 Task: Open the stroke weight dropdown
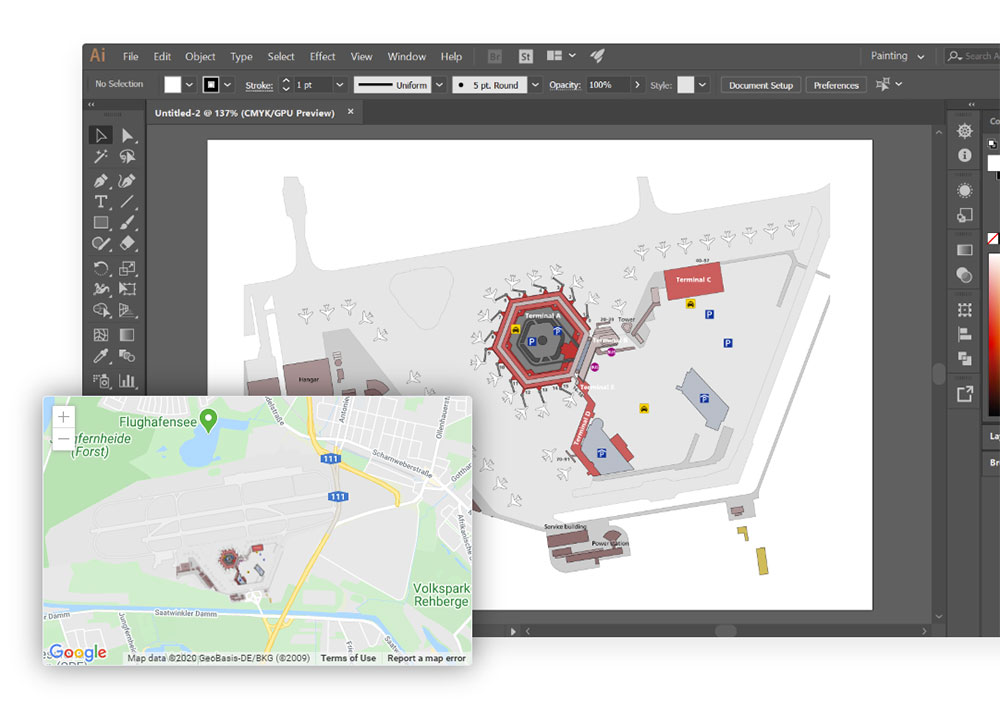[340, 85]
